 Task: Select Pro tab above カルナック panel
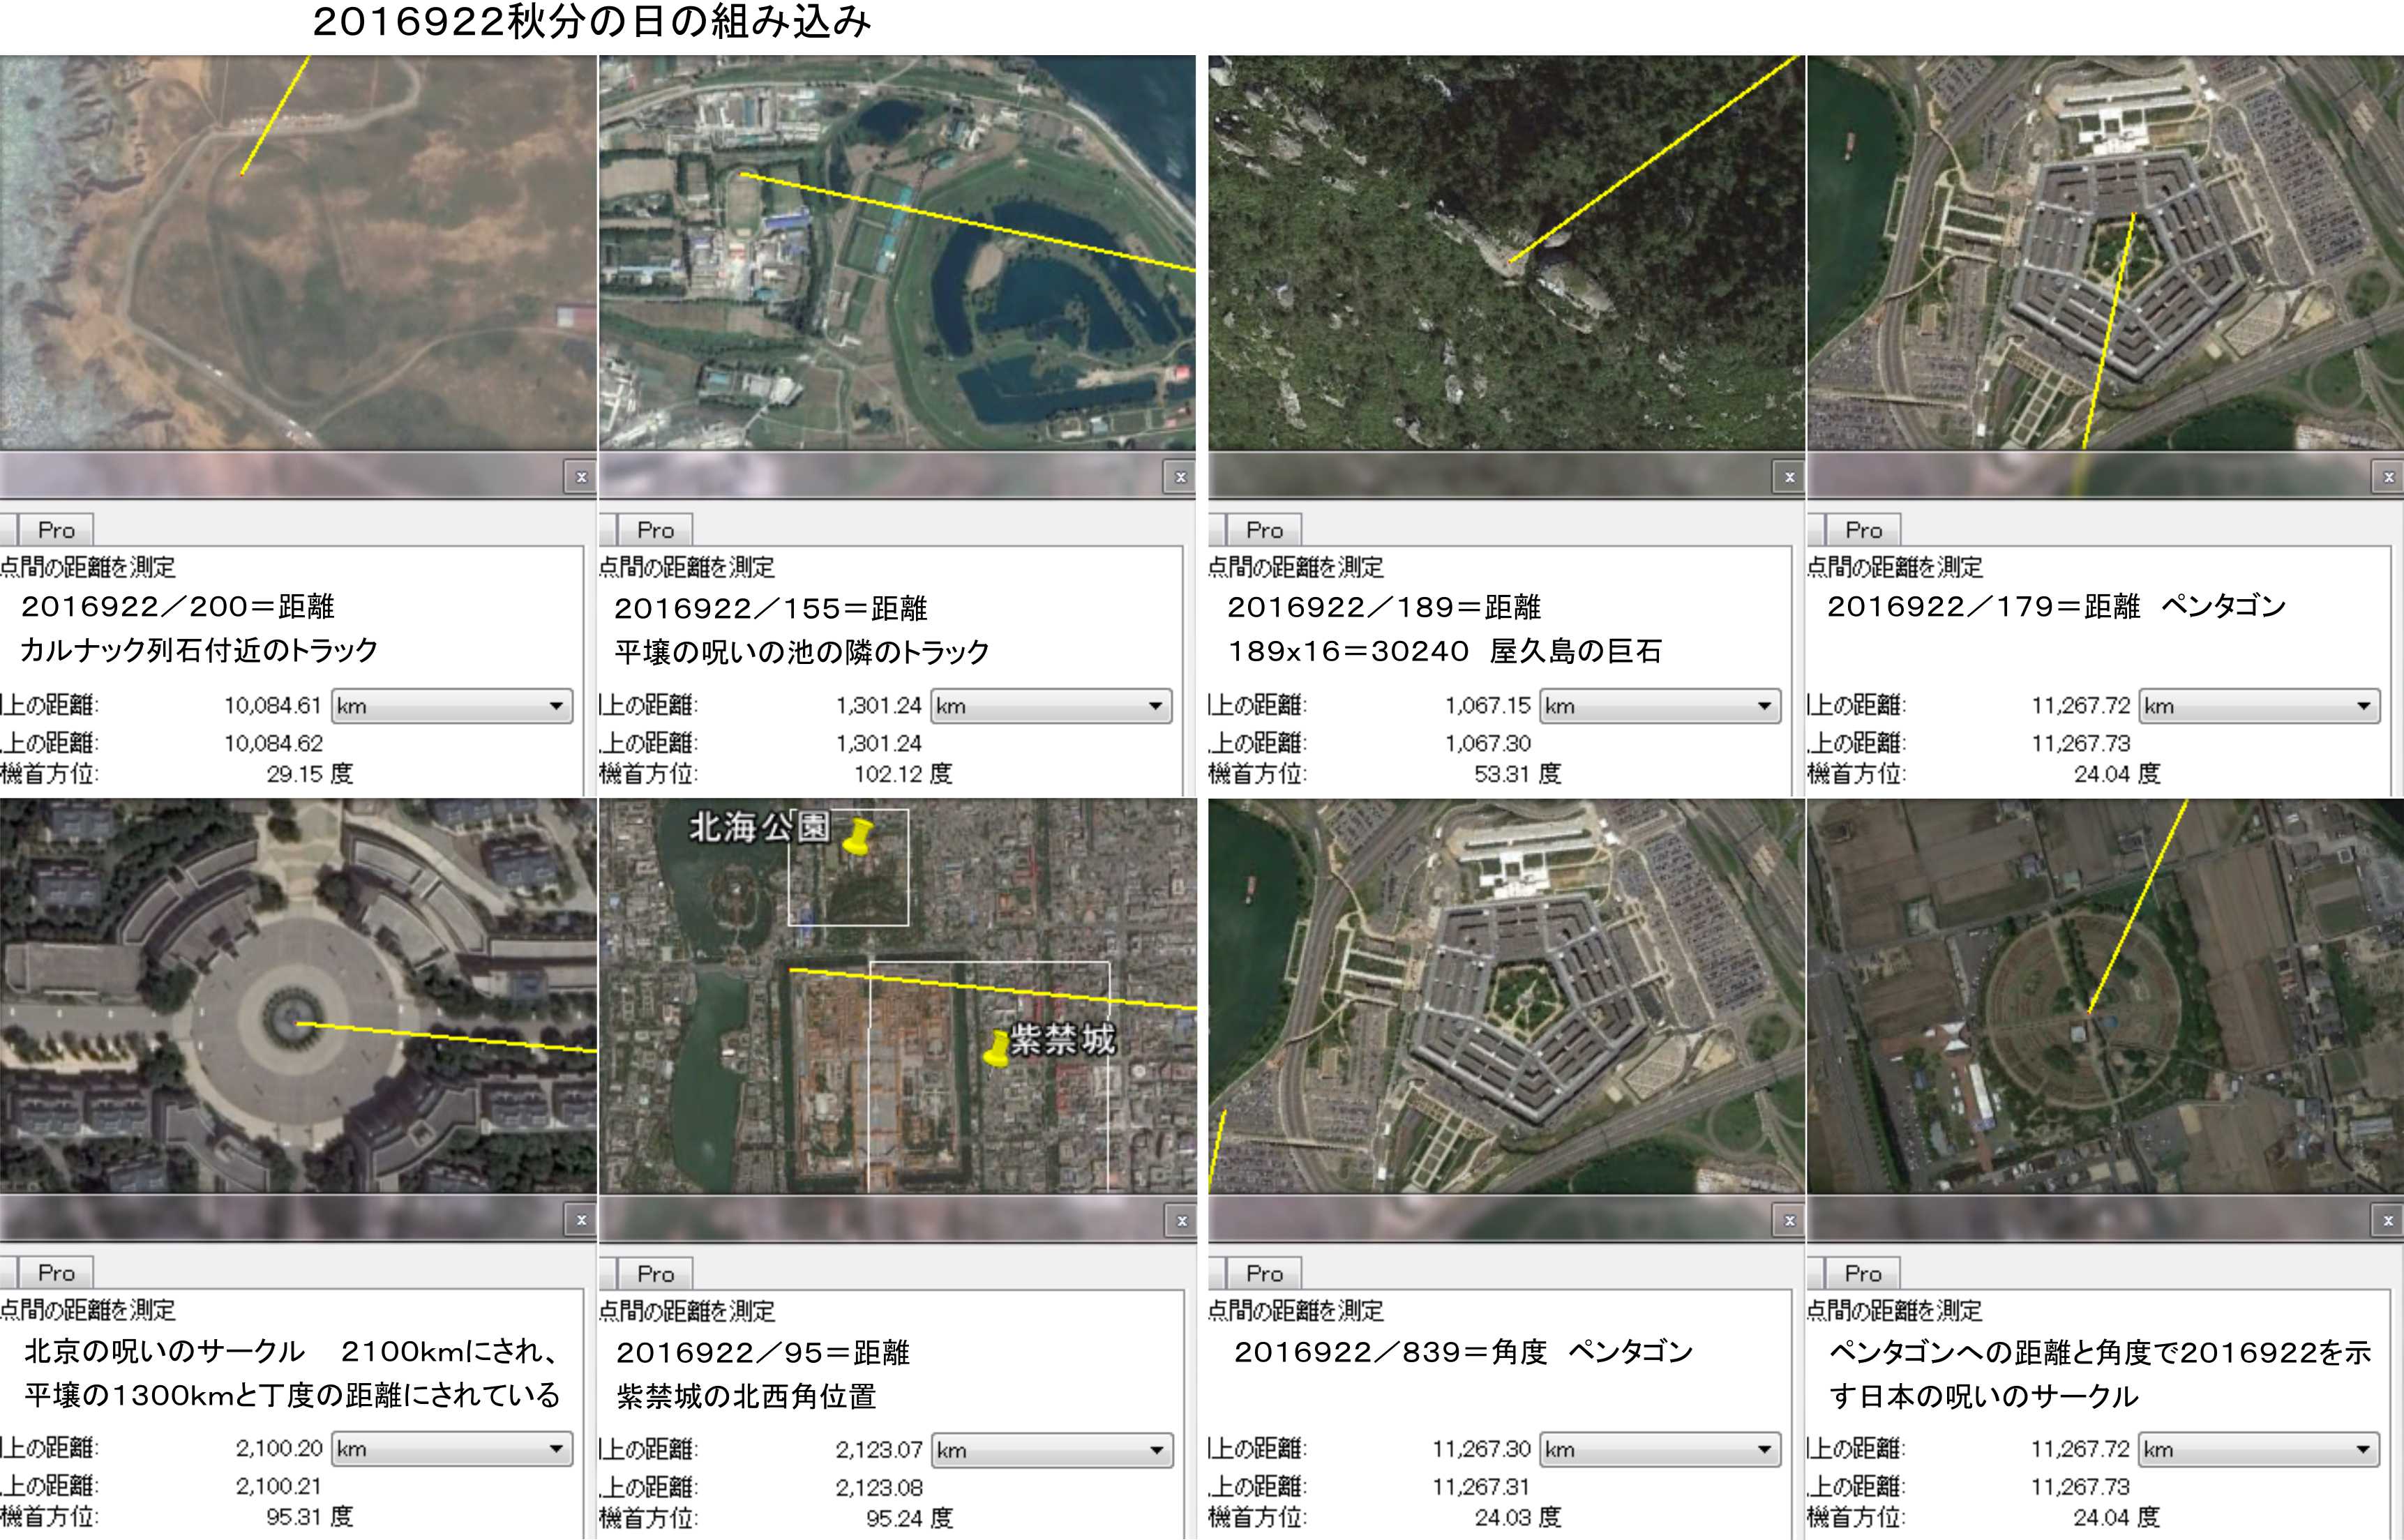[x=56, y=530]
